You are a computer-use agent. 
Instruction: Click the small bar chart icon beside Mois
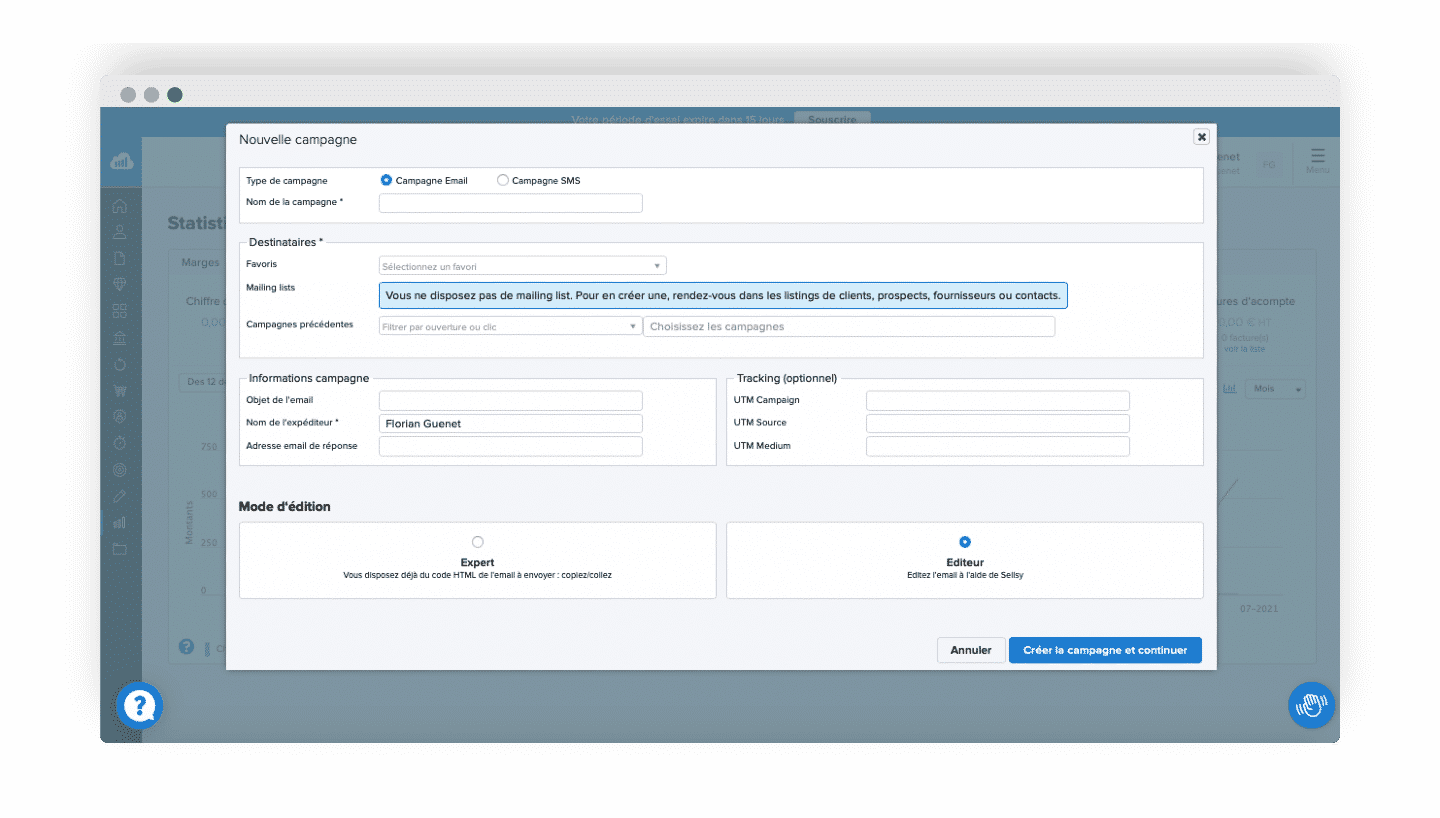[x=1230, y=388]
